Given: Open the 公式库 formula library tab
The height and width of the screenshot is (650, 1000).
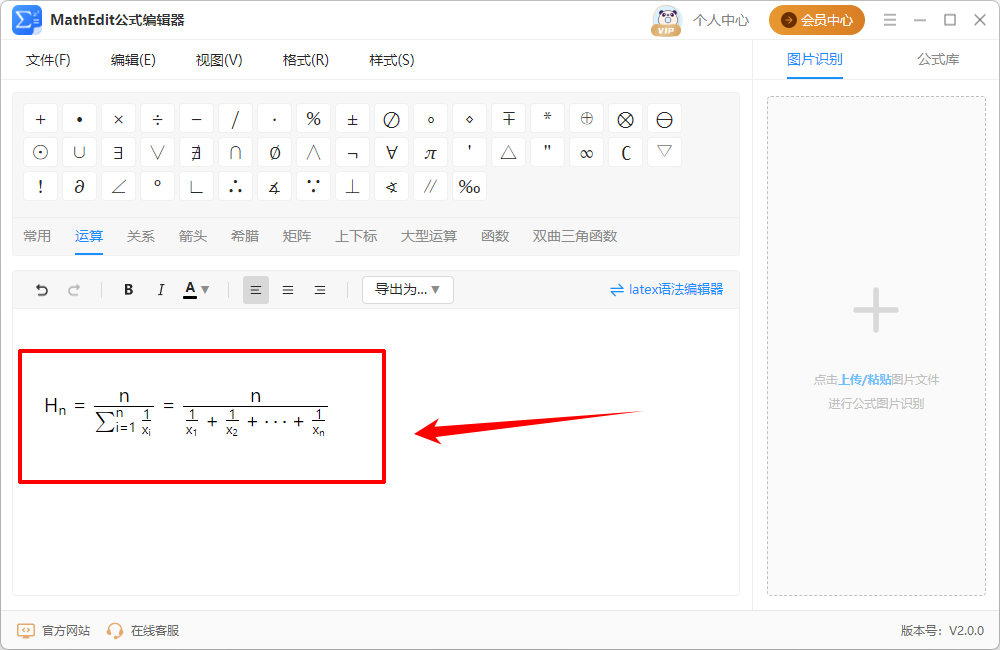Looking at the screenshot, I should click(938, 59).
